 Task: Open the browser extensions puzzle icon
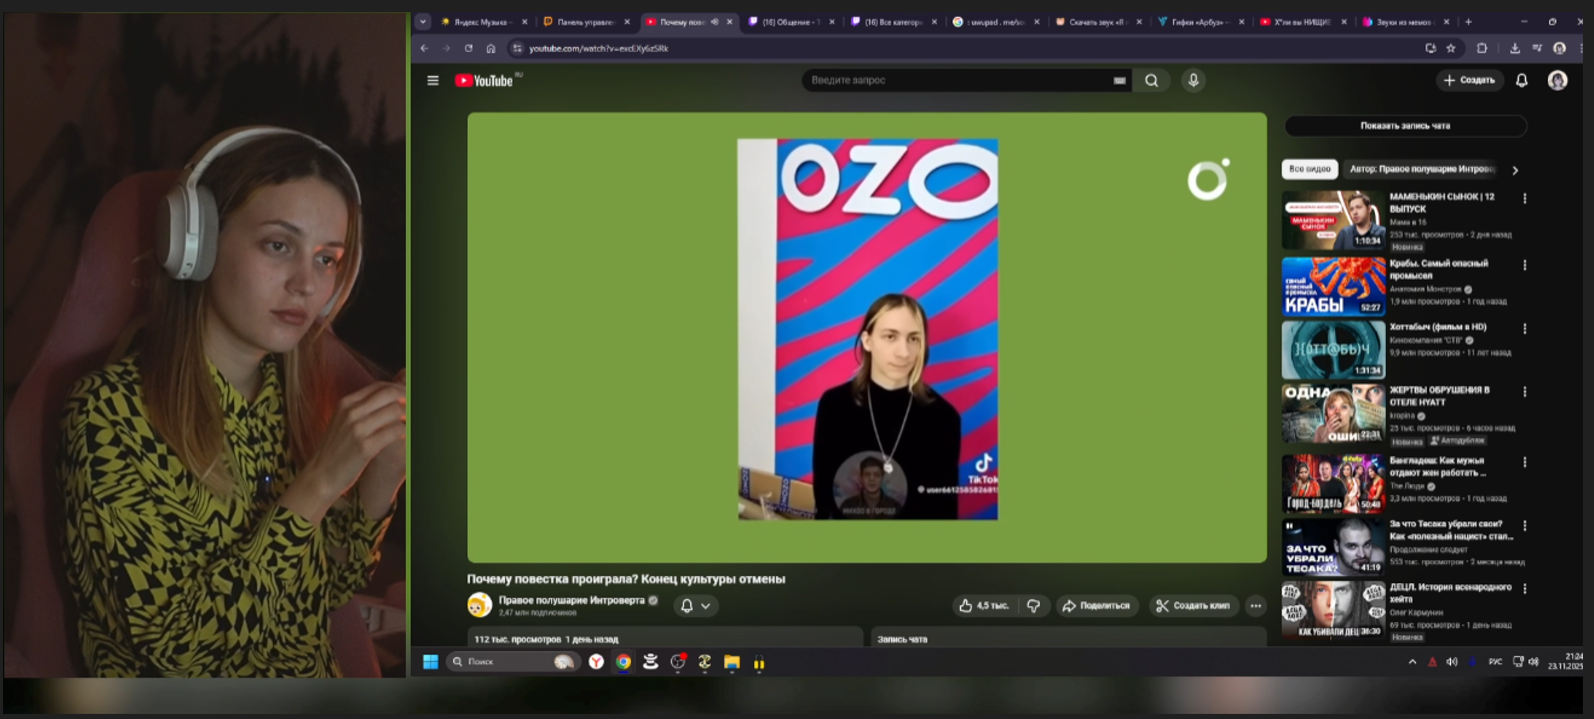click(1482, 48)
